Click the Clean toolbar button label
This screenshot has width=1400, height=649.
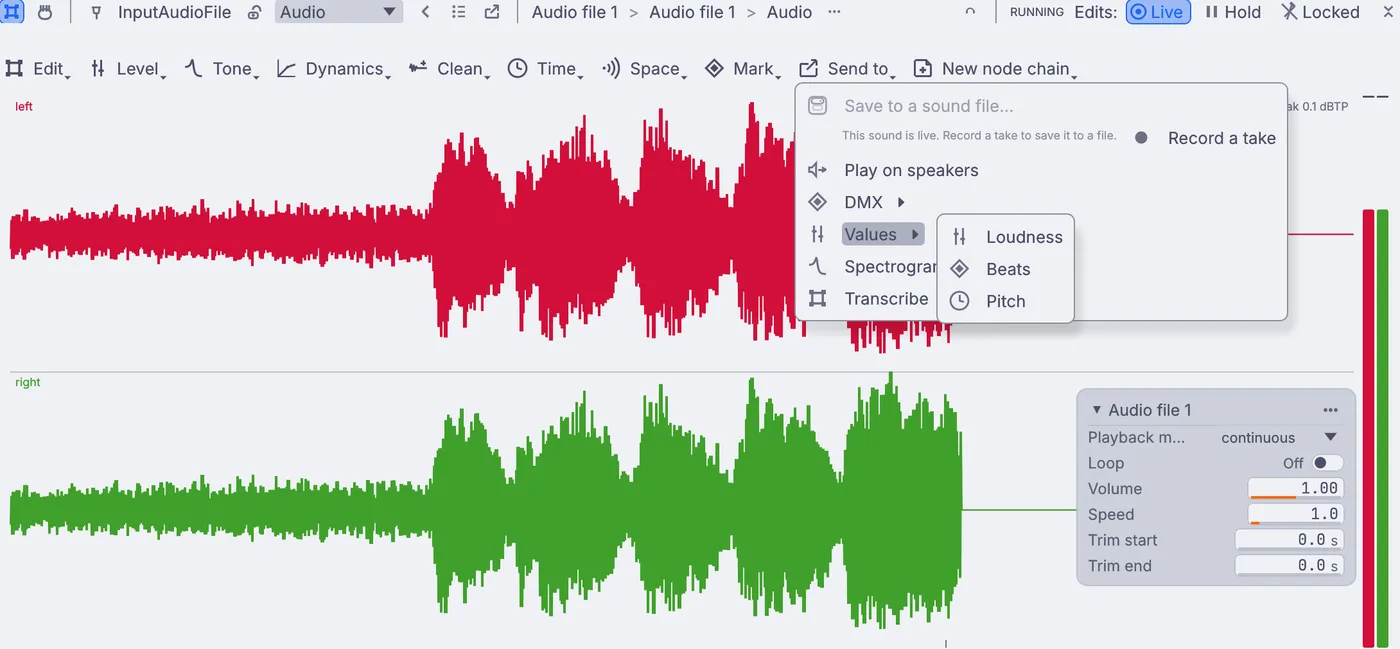460,68
